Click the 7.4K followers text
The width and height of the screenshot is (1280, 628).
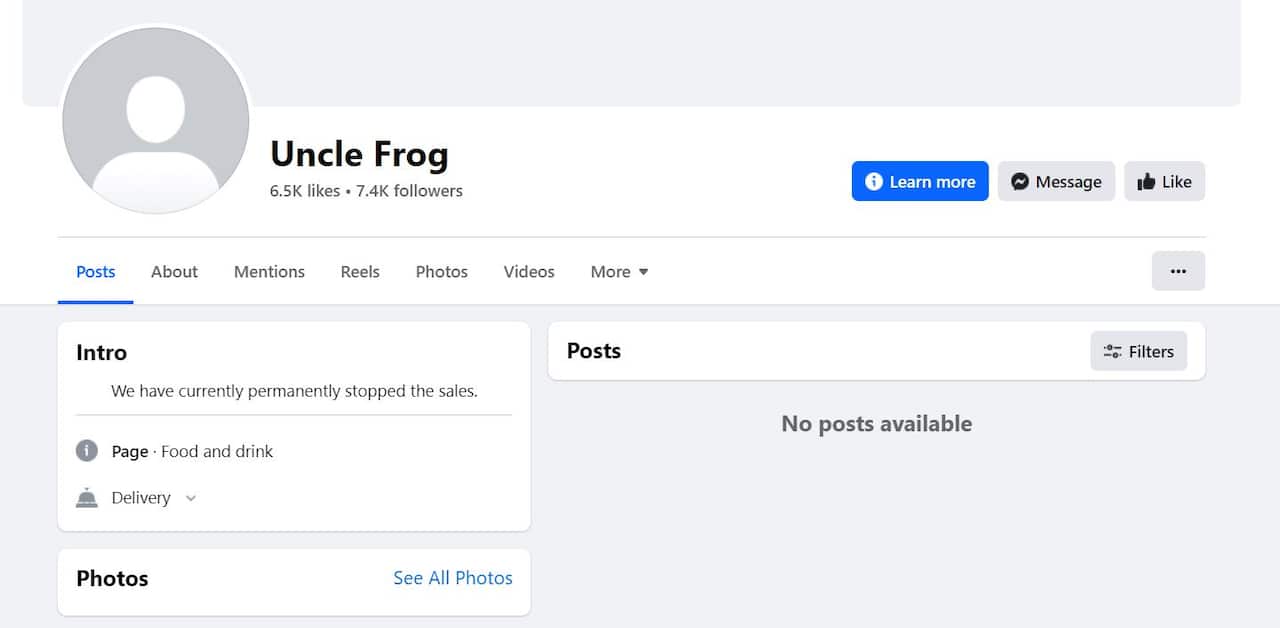[x=409, y=191]
